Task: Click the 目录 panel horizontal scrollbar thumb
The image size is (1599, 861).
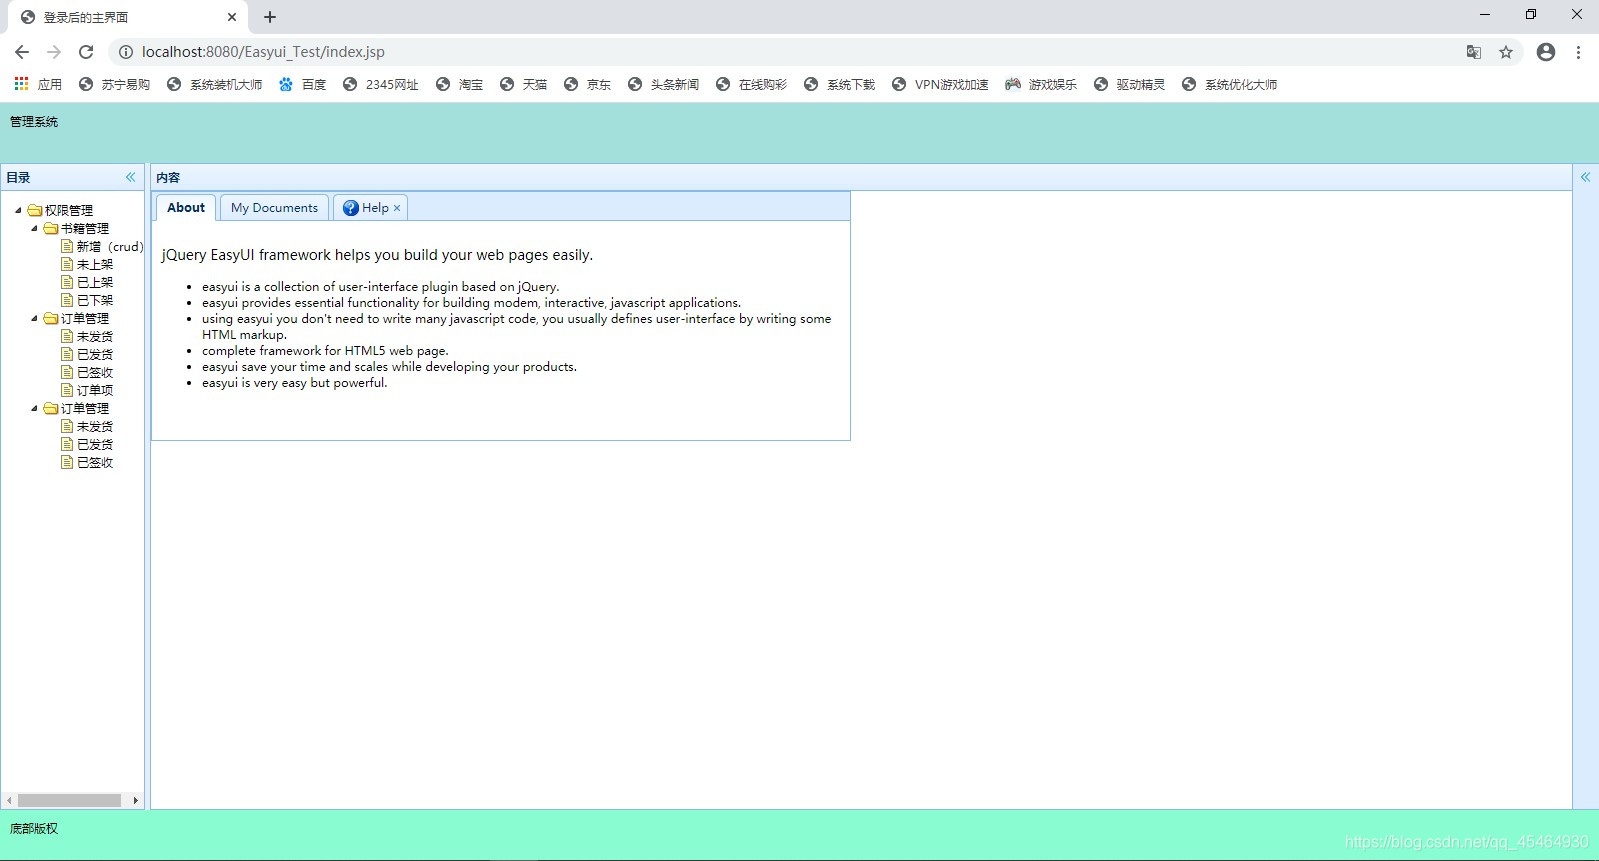Action: click(x=69, y=800)
